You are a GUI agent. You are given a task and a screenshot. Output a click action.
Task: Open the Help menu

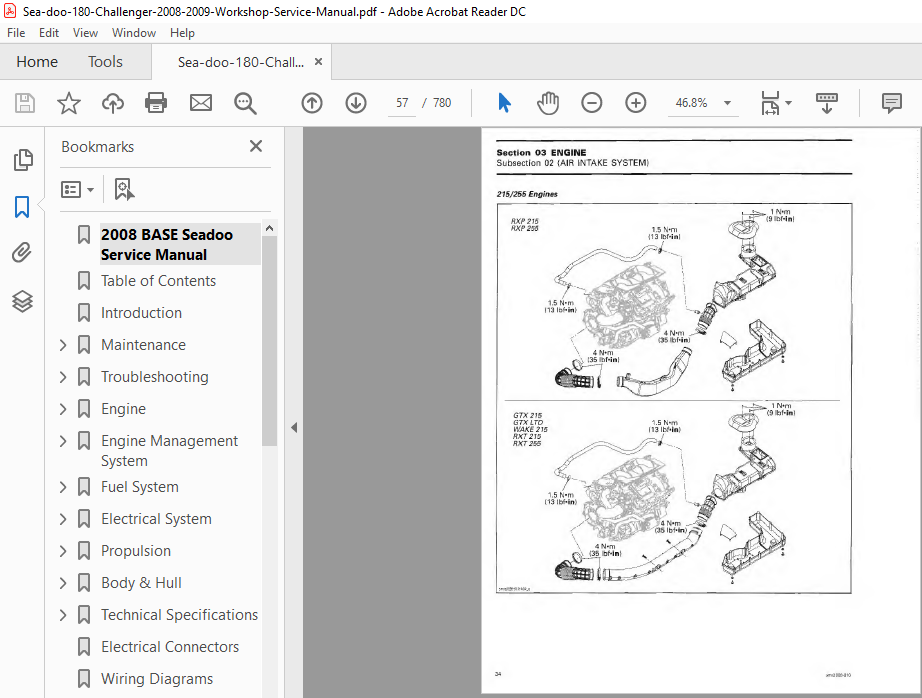tap(182, 33)
